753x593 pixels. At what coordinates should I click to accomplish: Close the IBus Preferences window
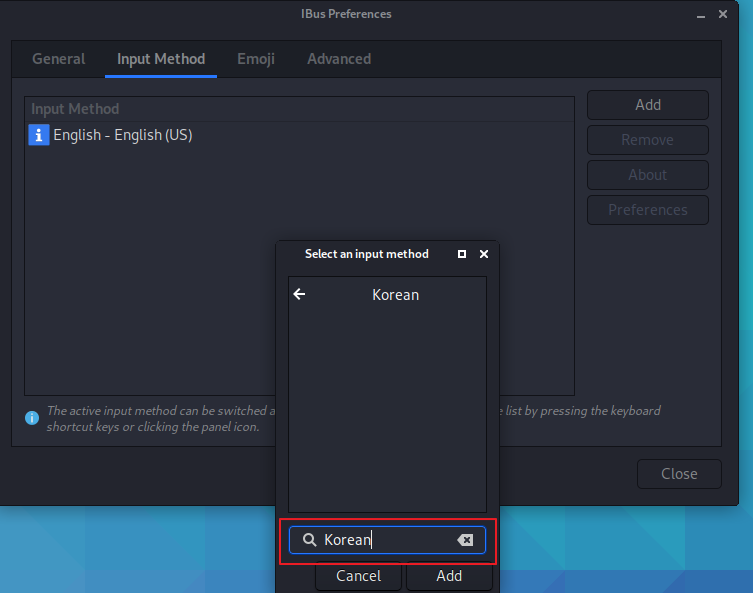723,14
